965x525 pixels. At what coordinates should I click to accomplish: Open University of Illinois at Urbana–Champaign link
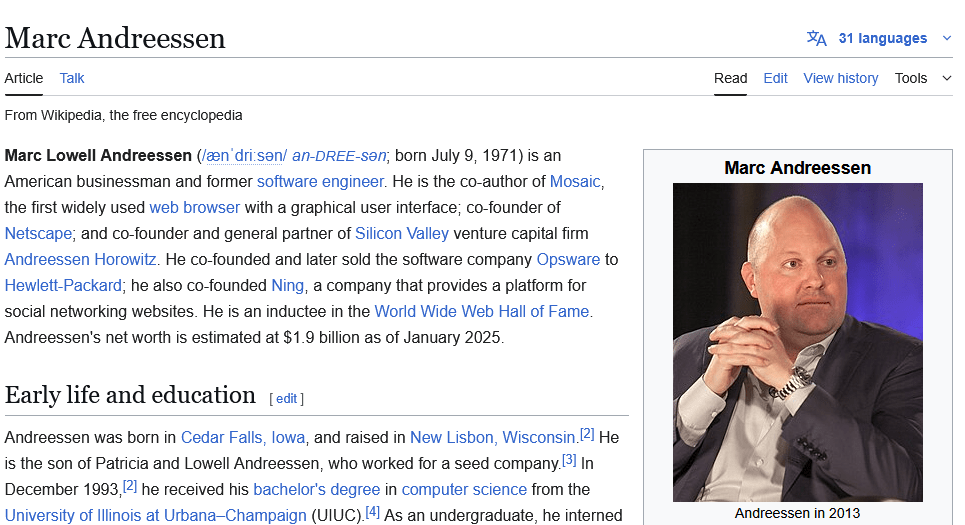pyautogui.click(x=155, y=515)
